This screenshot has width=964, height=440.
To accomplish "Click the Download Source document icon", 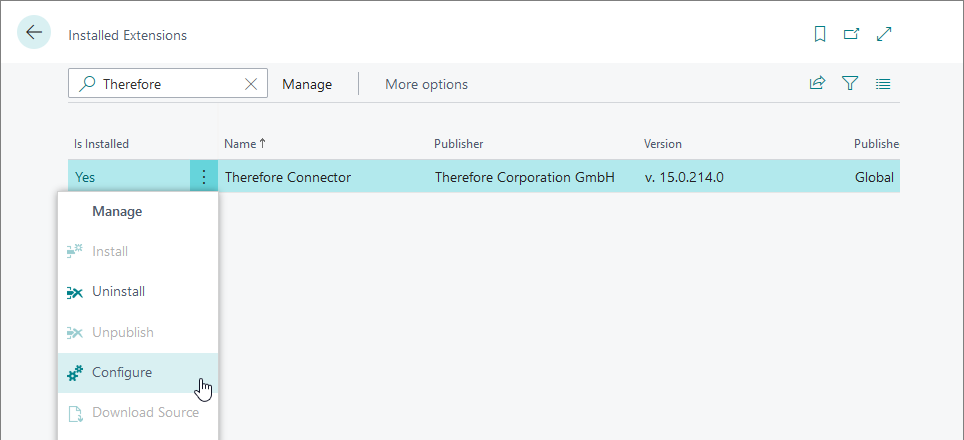I will tap(74, 414).
